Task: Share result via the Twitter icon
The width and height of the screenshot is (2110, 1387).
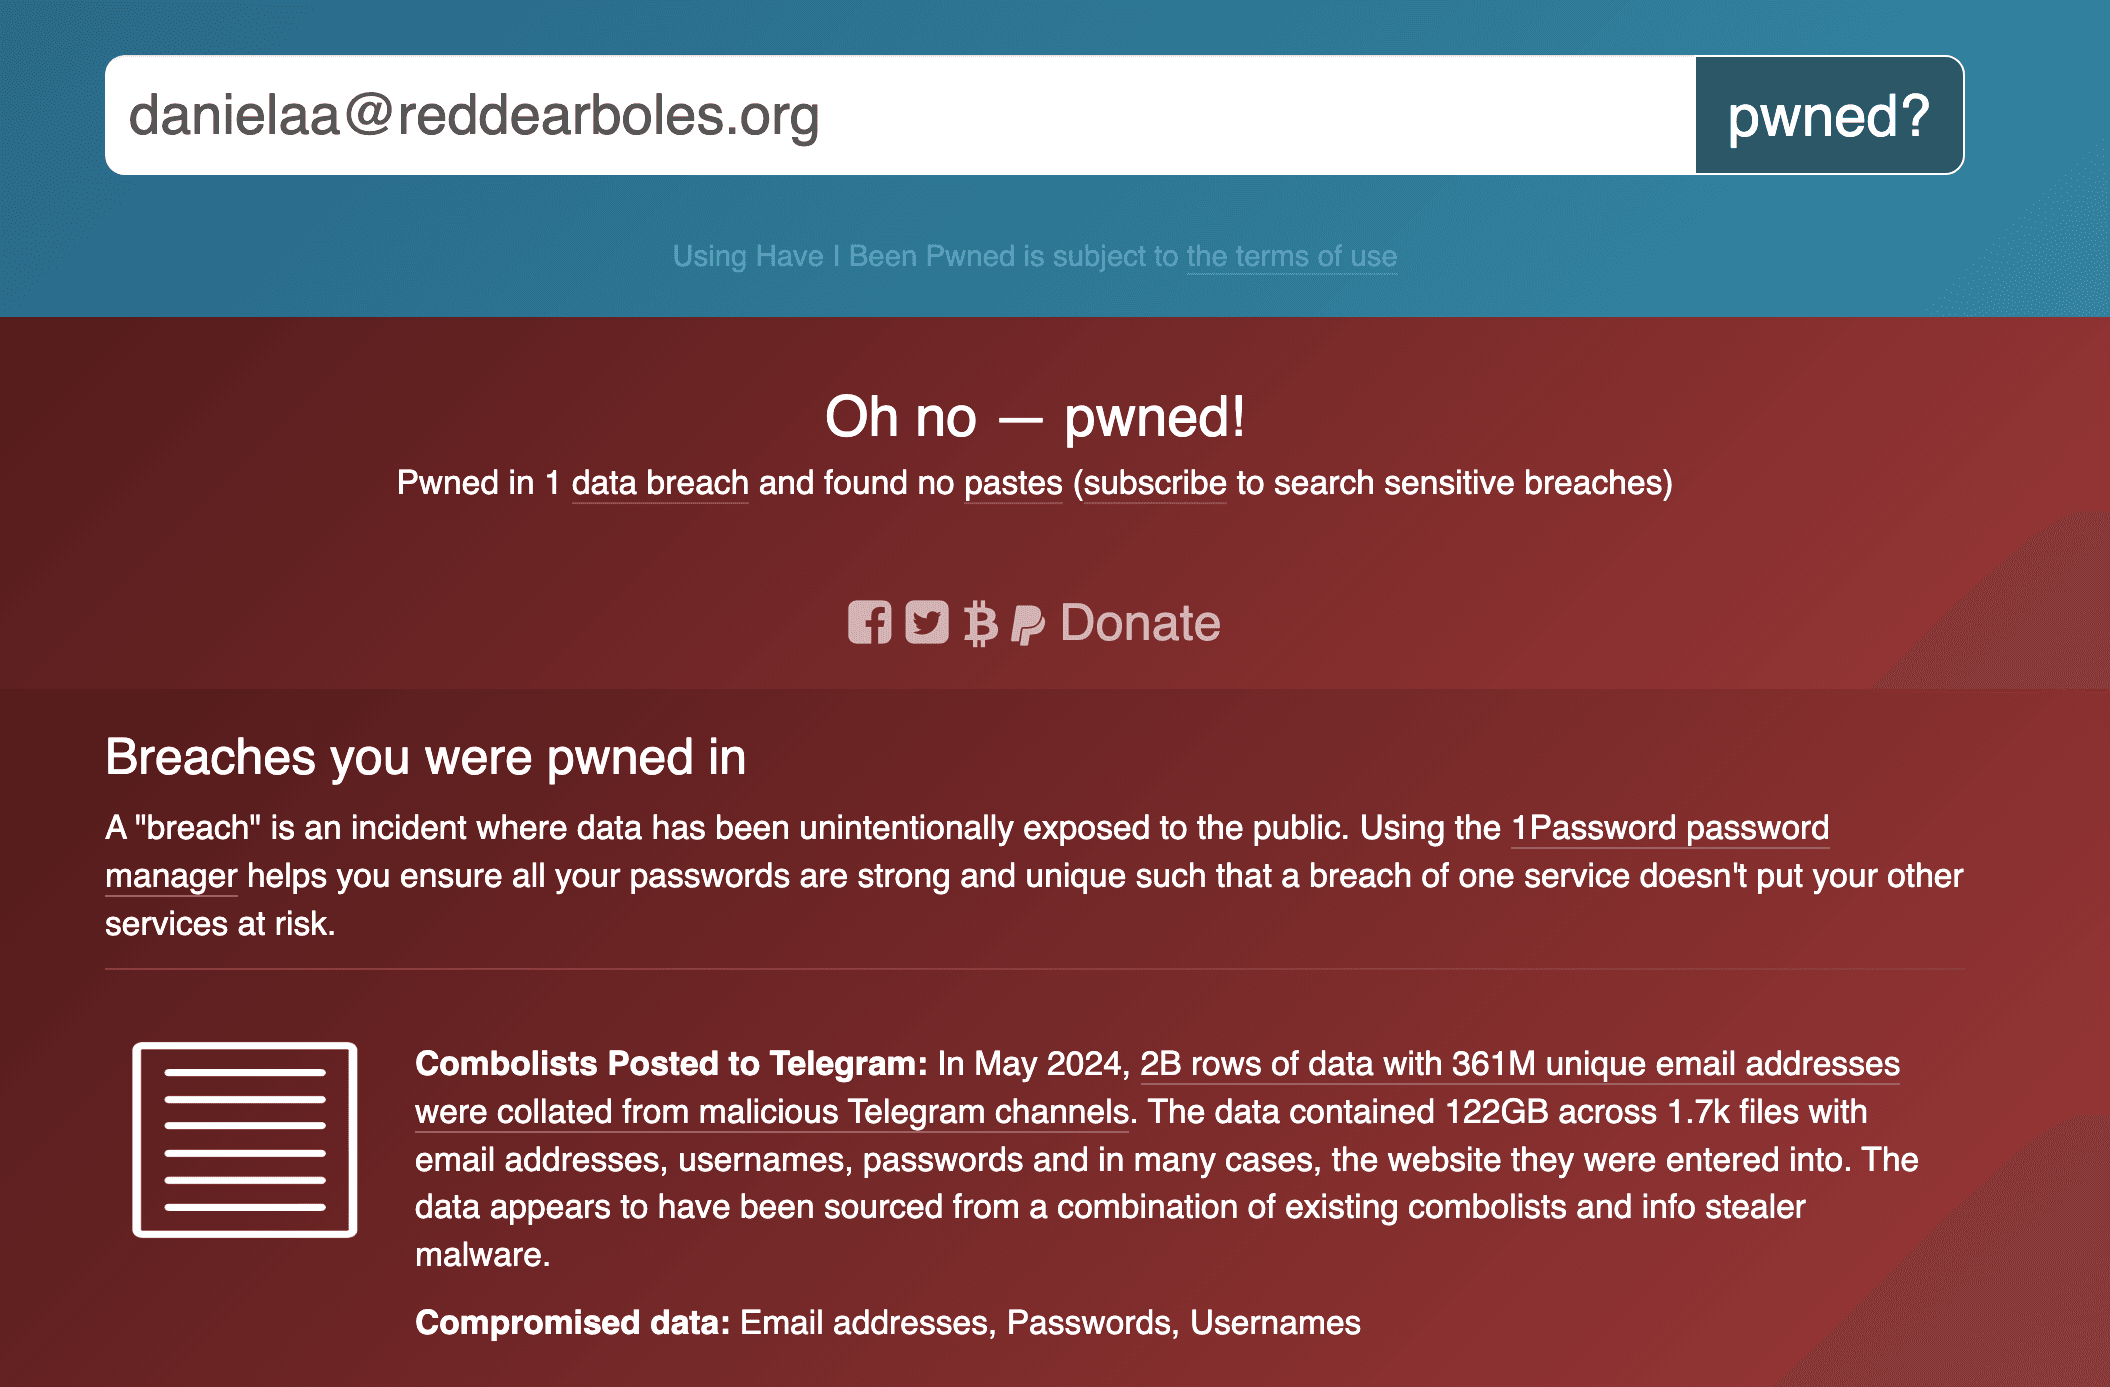Action: click(927, 623)
